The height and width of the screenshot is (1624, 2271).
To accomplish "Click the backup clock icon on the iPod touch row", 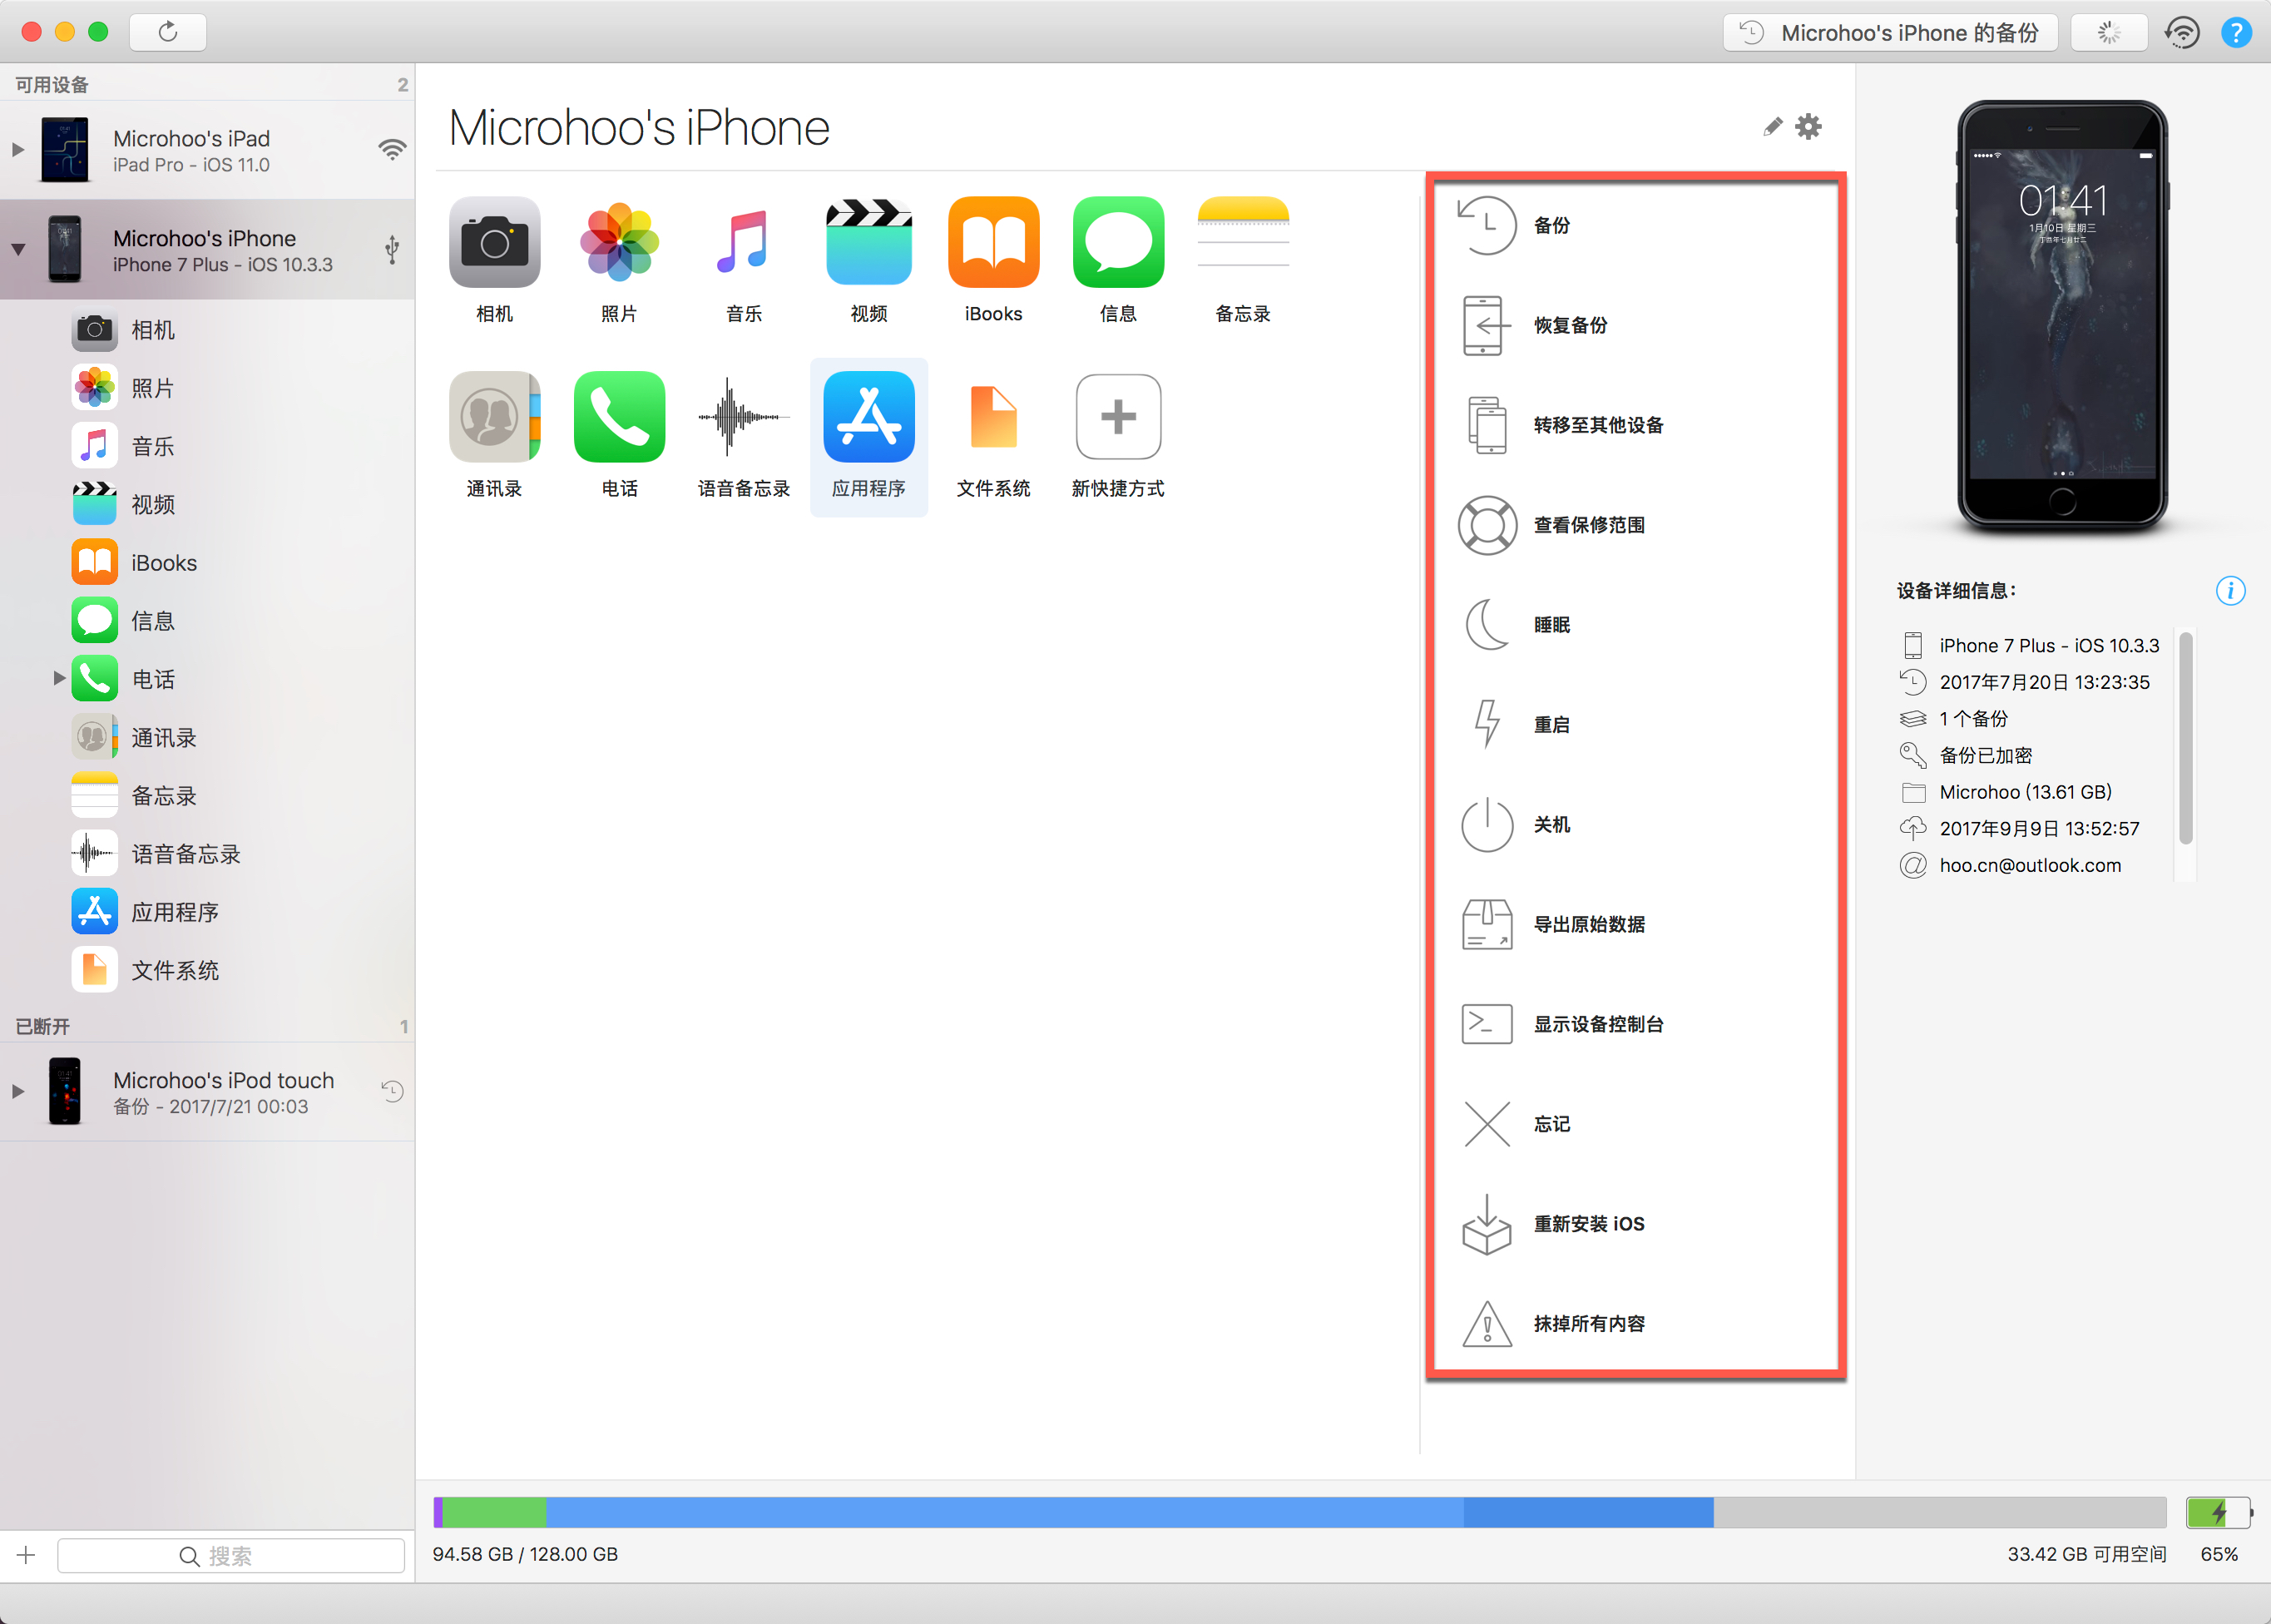I will click(392, 1091).
